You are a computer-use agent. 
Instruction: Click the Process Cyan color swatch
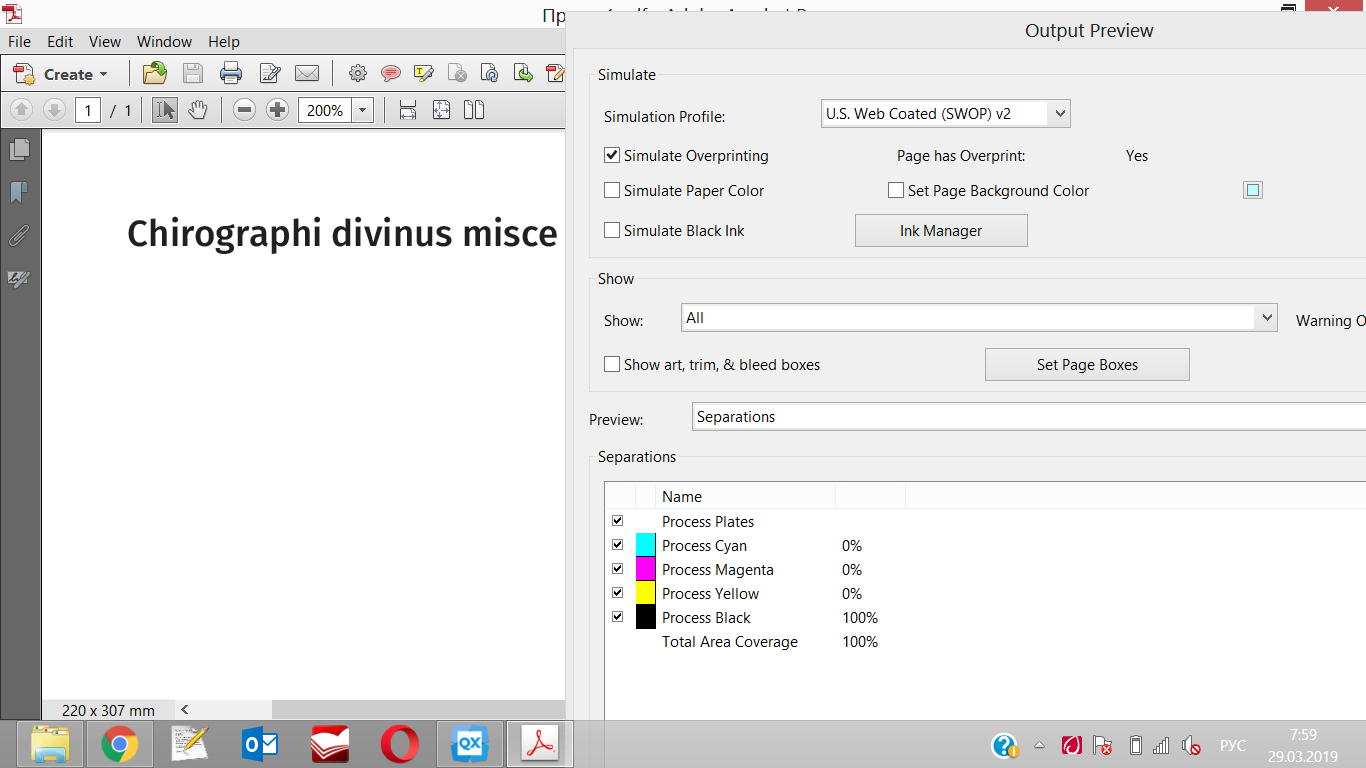click(646, 545)
